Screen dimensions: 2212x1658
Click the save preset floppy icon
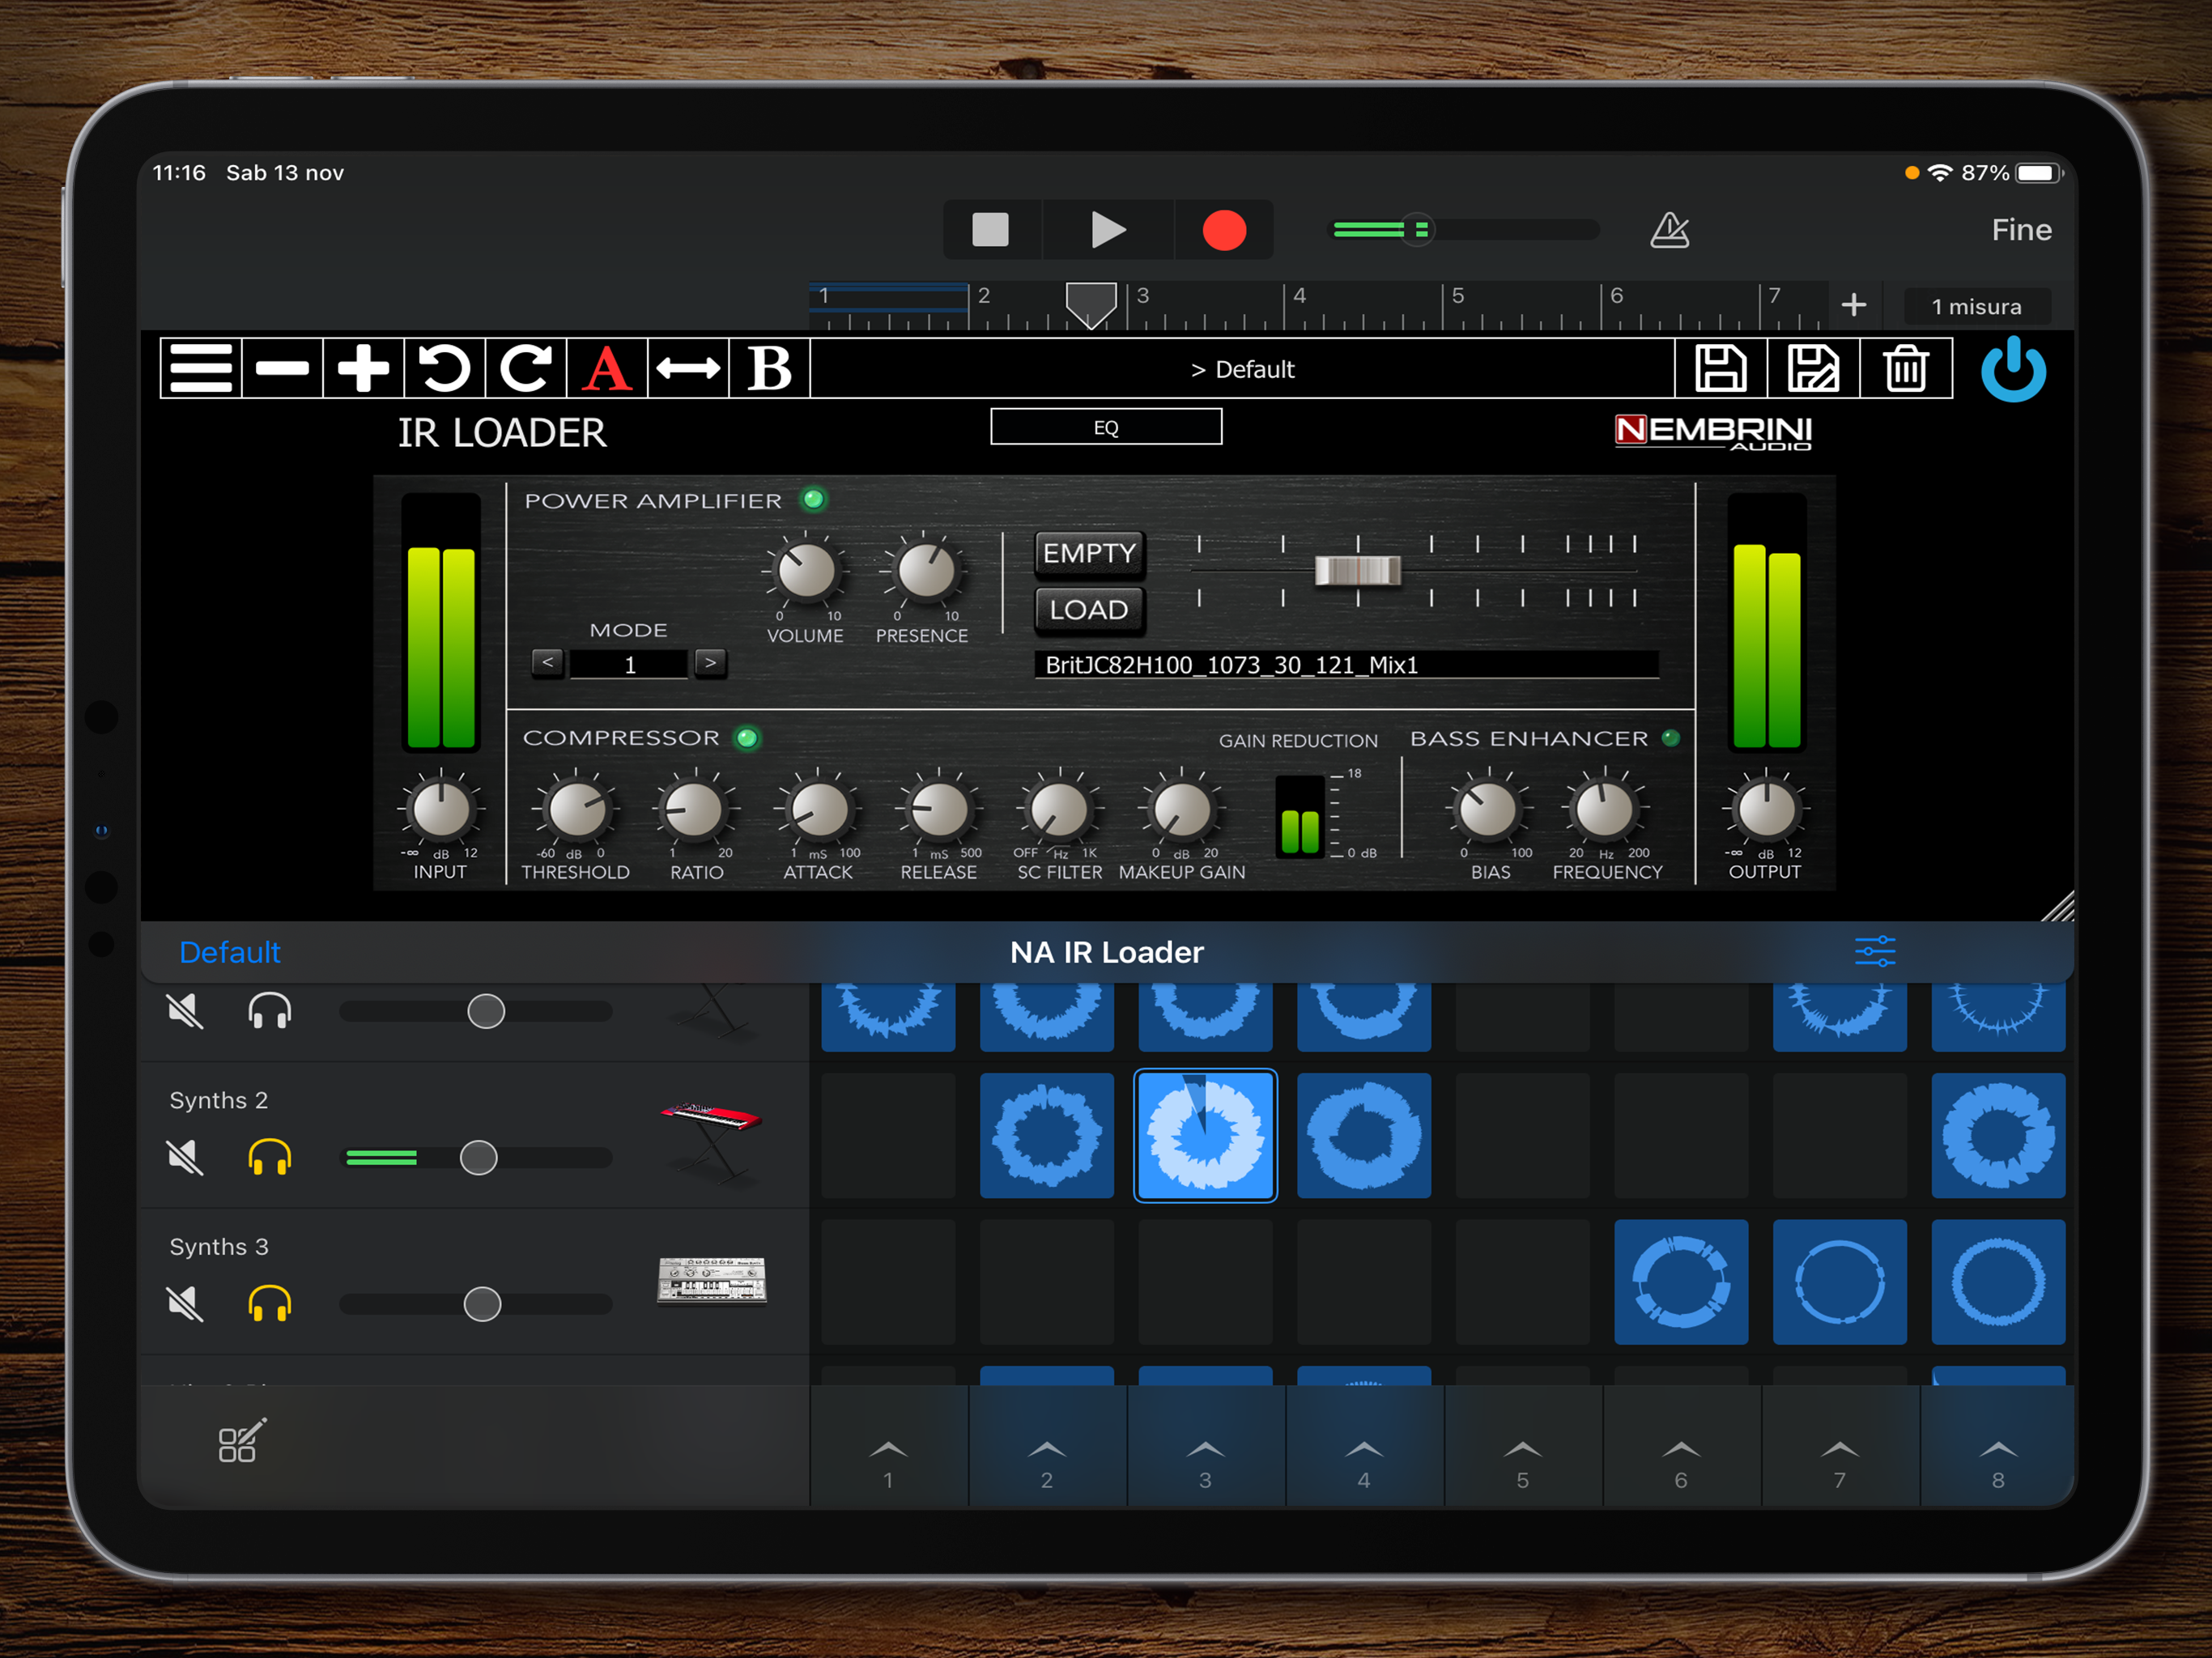[x=1720, y=369]
